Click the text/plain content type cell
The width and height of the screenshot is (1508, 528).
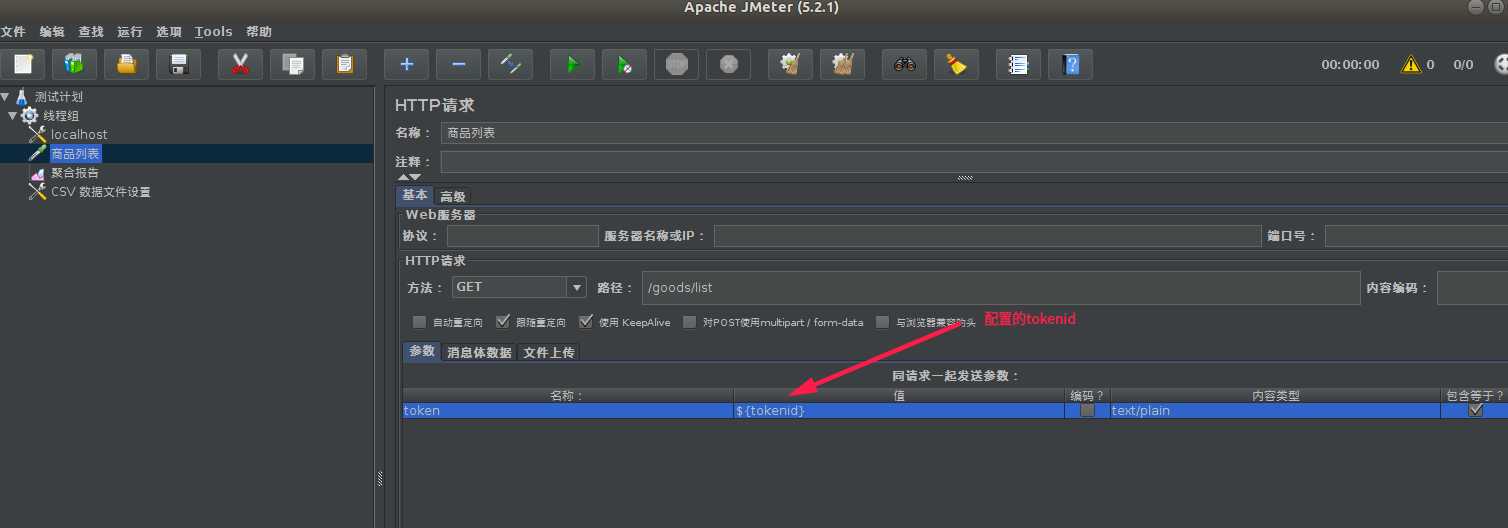tap(1275, 410)
